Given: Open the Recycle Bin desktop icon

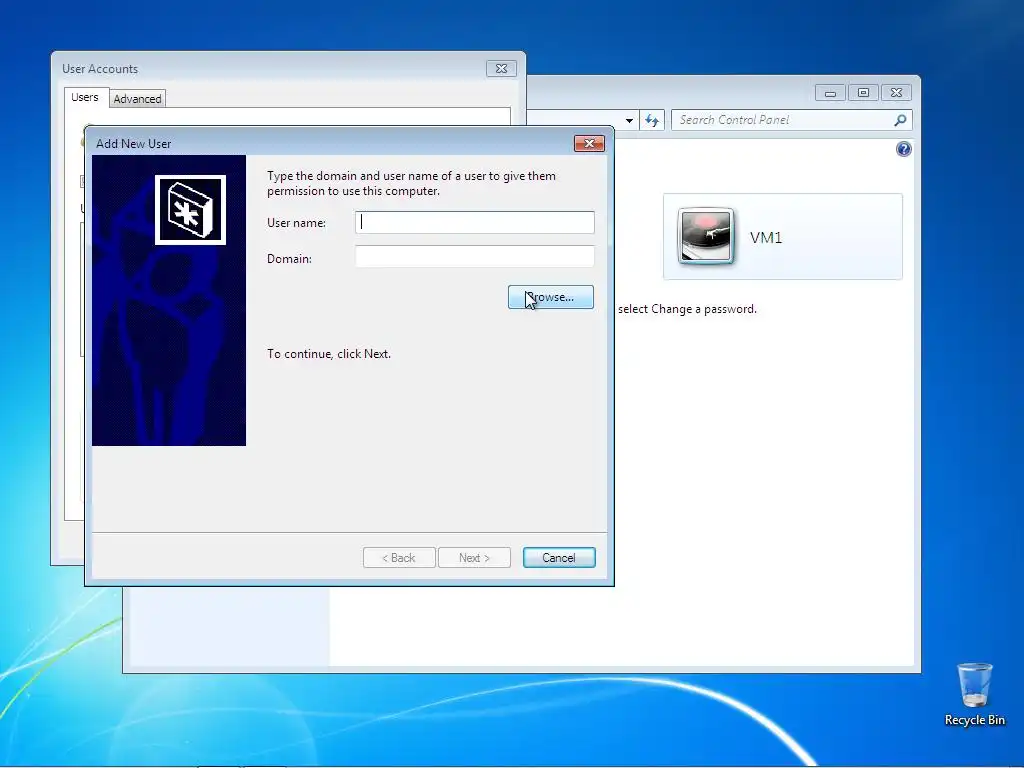Looking at the screenshot, I should (x=974, y=694).
